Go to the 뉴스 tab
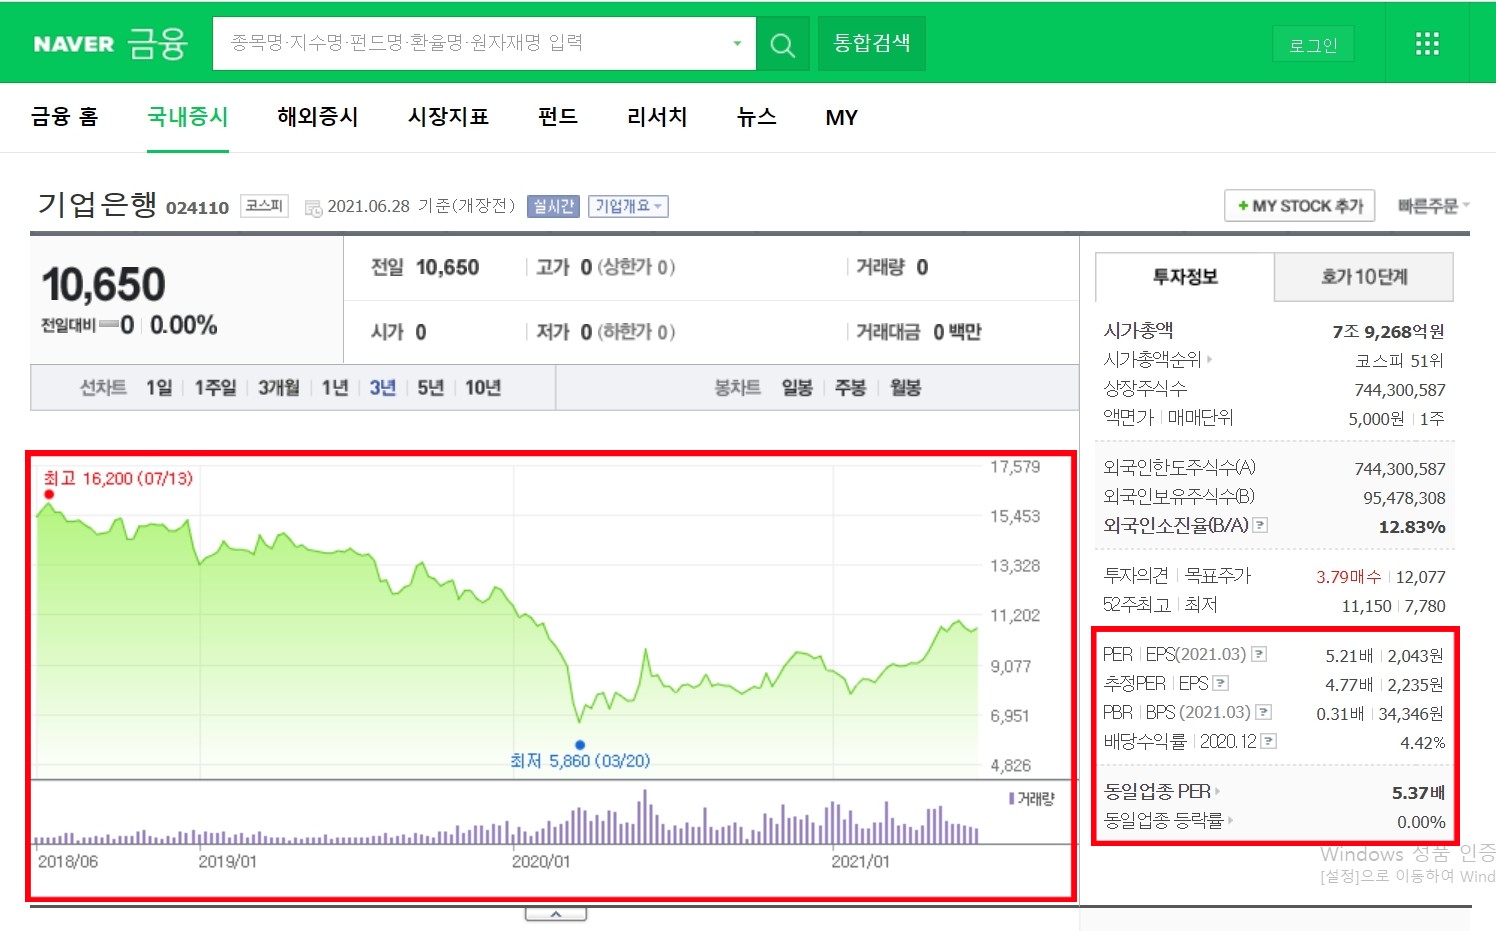 pos(756,117)
